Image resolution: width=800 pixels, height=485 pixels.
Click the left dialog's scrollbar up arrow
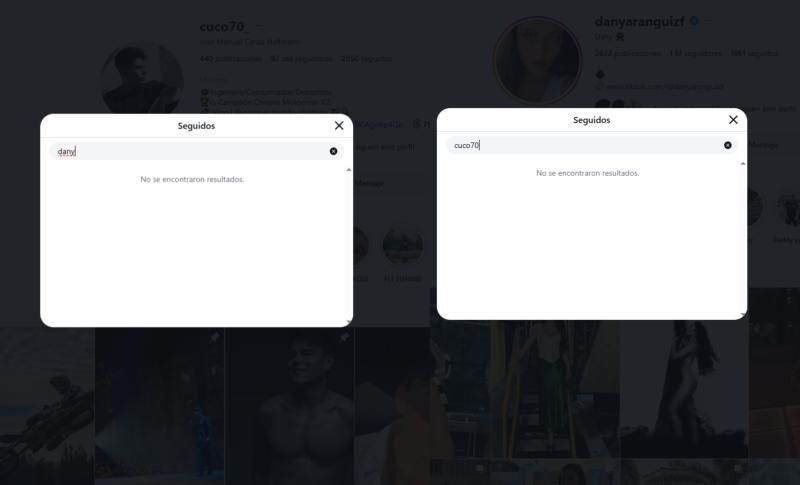[x=348, y=170]
